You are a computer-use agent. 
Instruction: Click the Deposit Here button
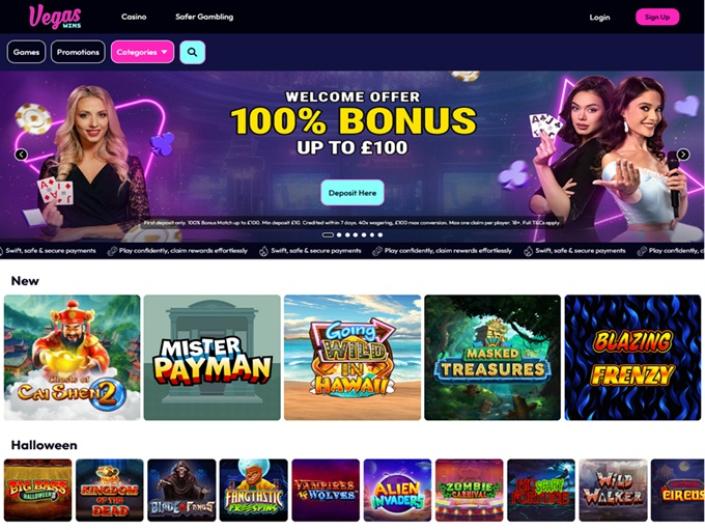click(352, 193)
